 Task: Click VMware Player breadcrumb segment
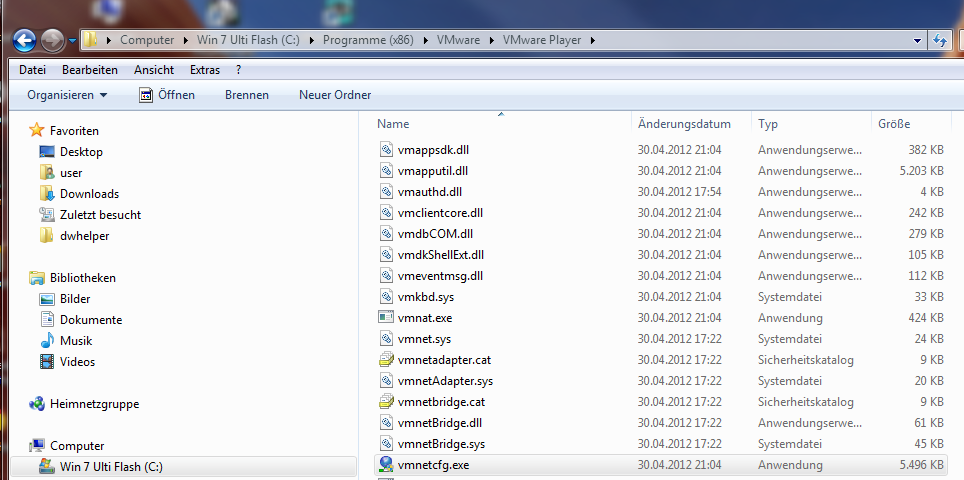[x=542, y=40]
